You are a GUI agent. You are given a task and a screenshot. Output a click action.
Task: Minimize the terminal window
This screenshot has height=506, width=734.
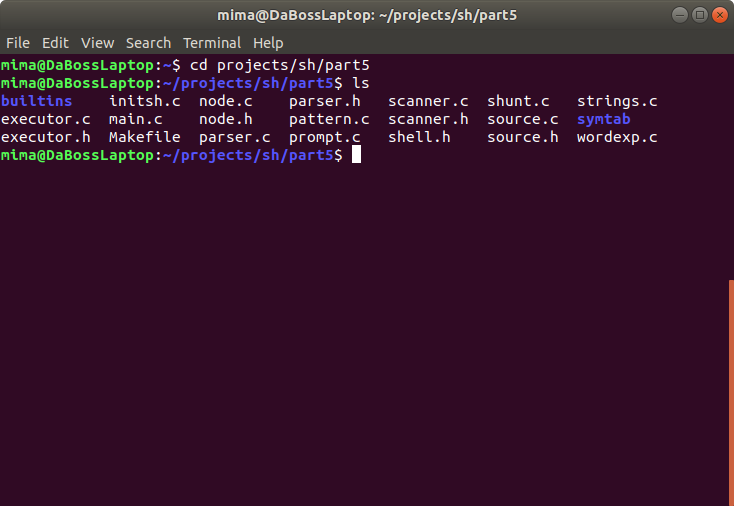(680, 15)
